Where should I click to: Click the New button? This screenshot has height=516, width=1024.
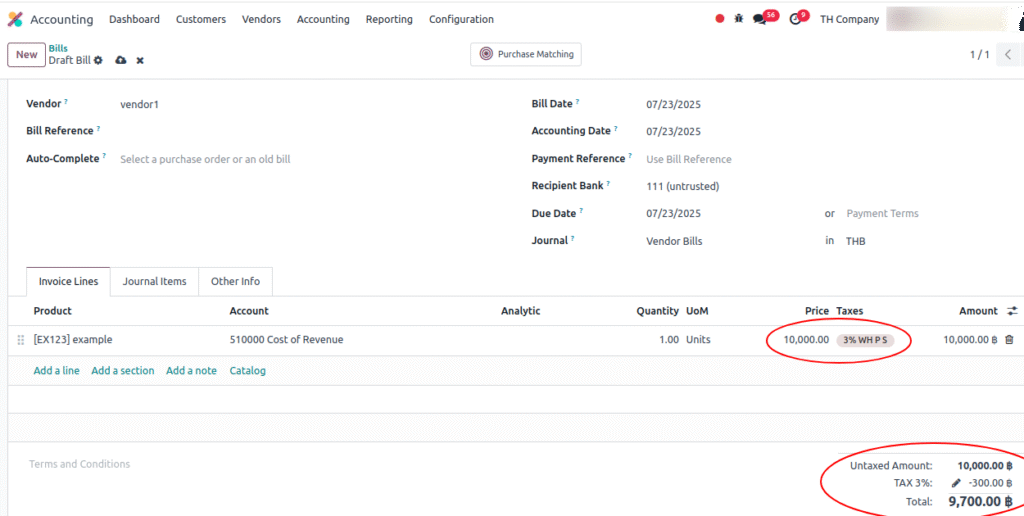coord(26,54)
